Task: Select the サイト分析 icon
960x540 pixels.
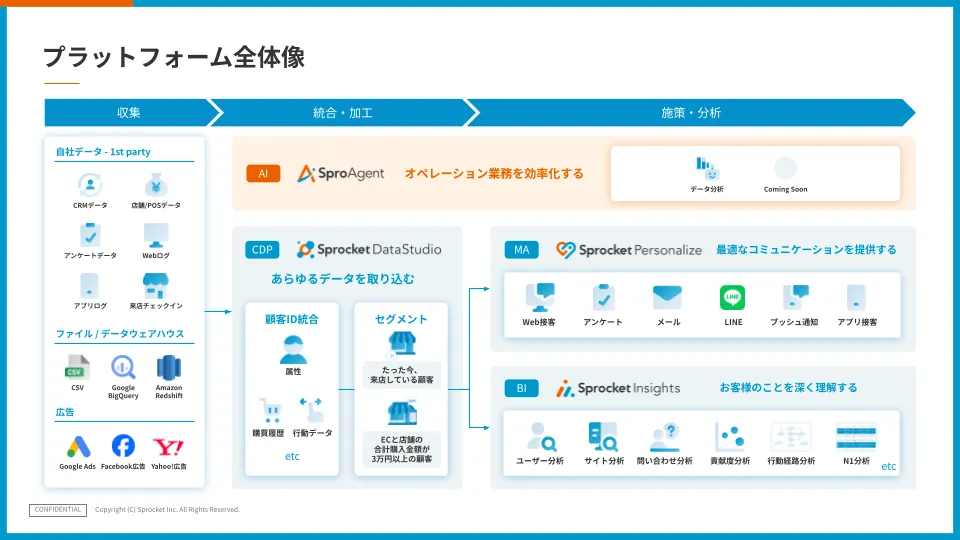Action: [x=603, y=437]
